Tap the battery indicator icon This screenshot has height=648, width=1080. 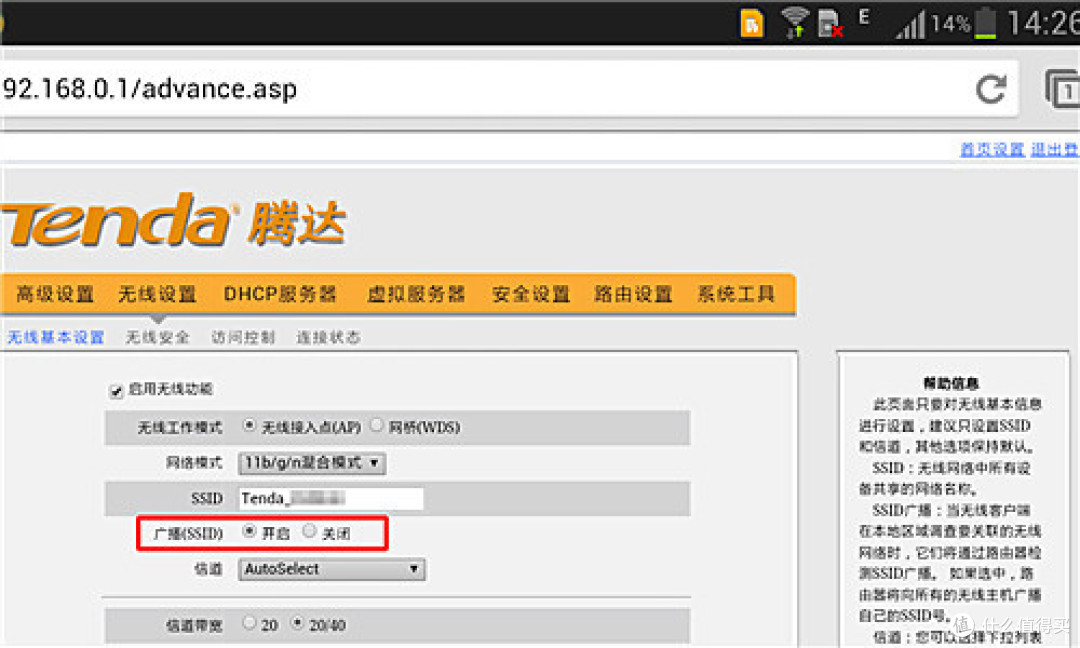click(986, 23)
